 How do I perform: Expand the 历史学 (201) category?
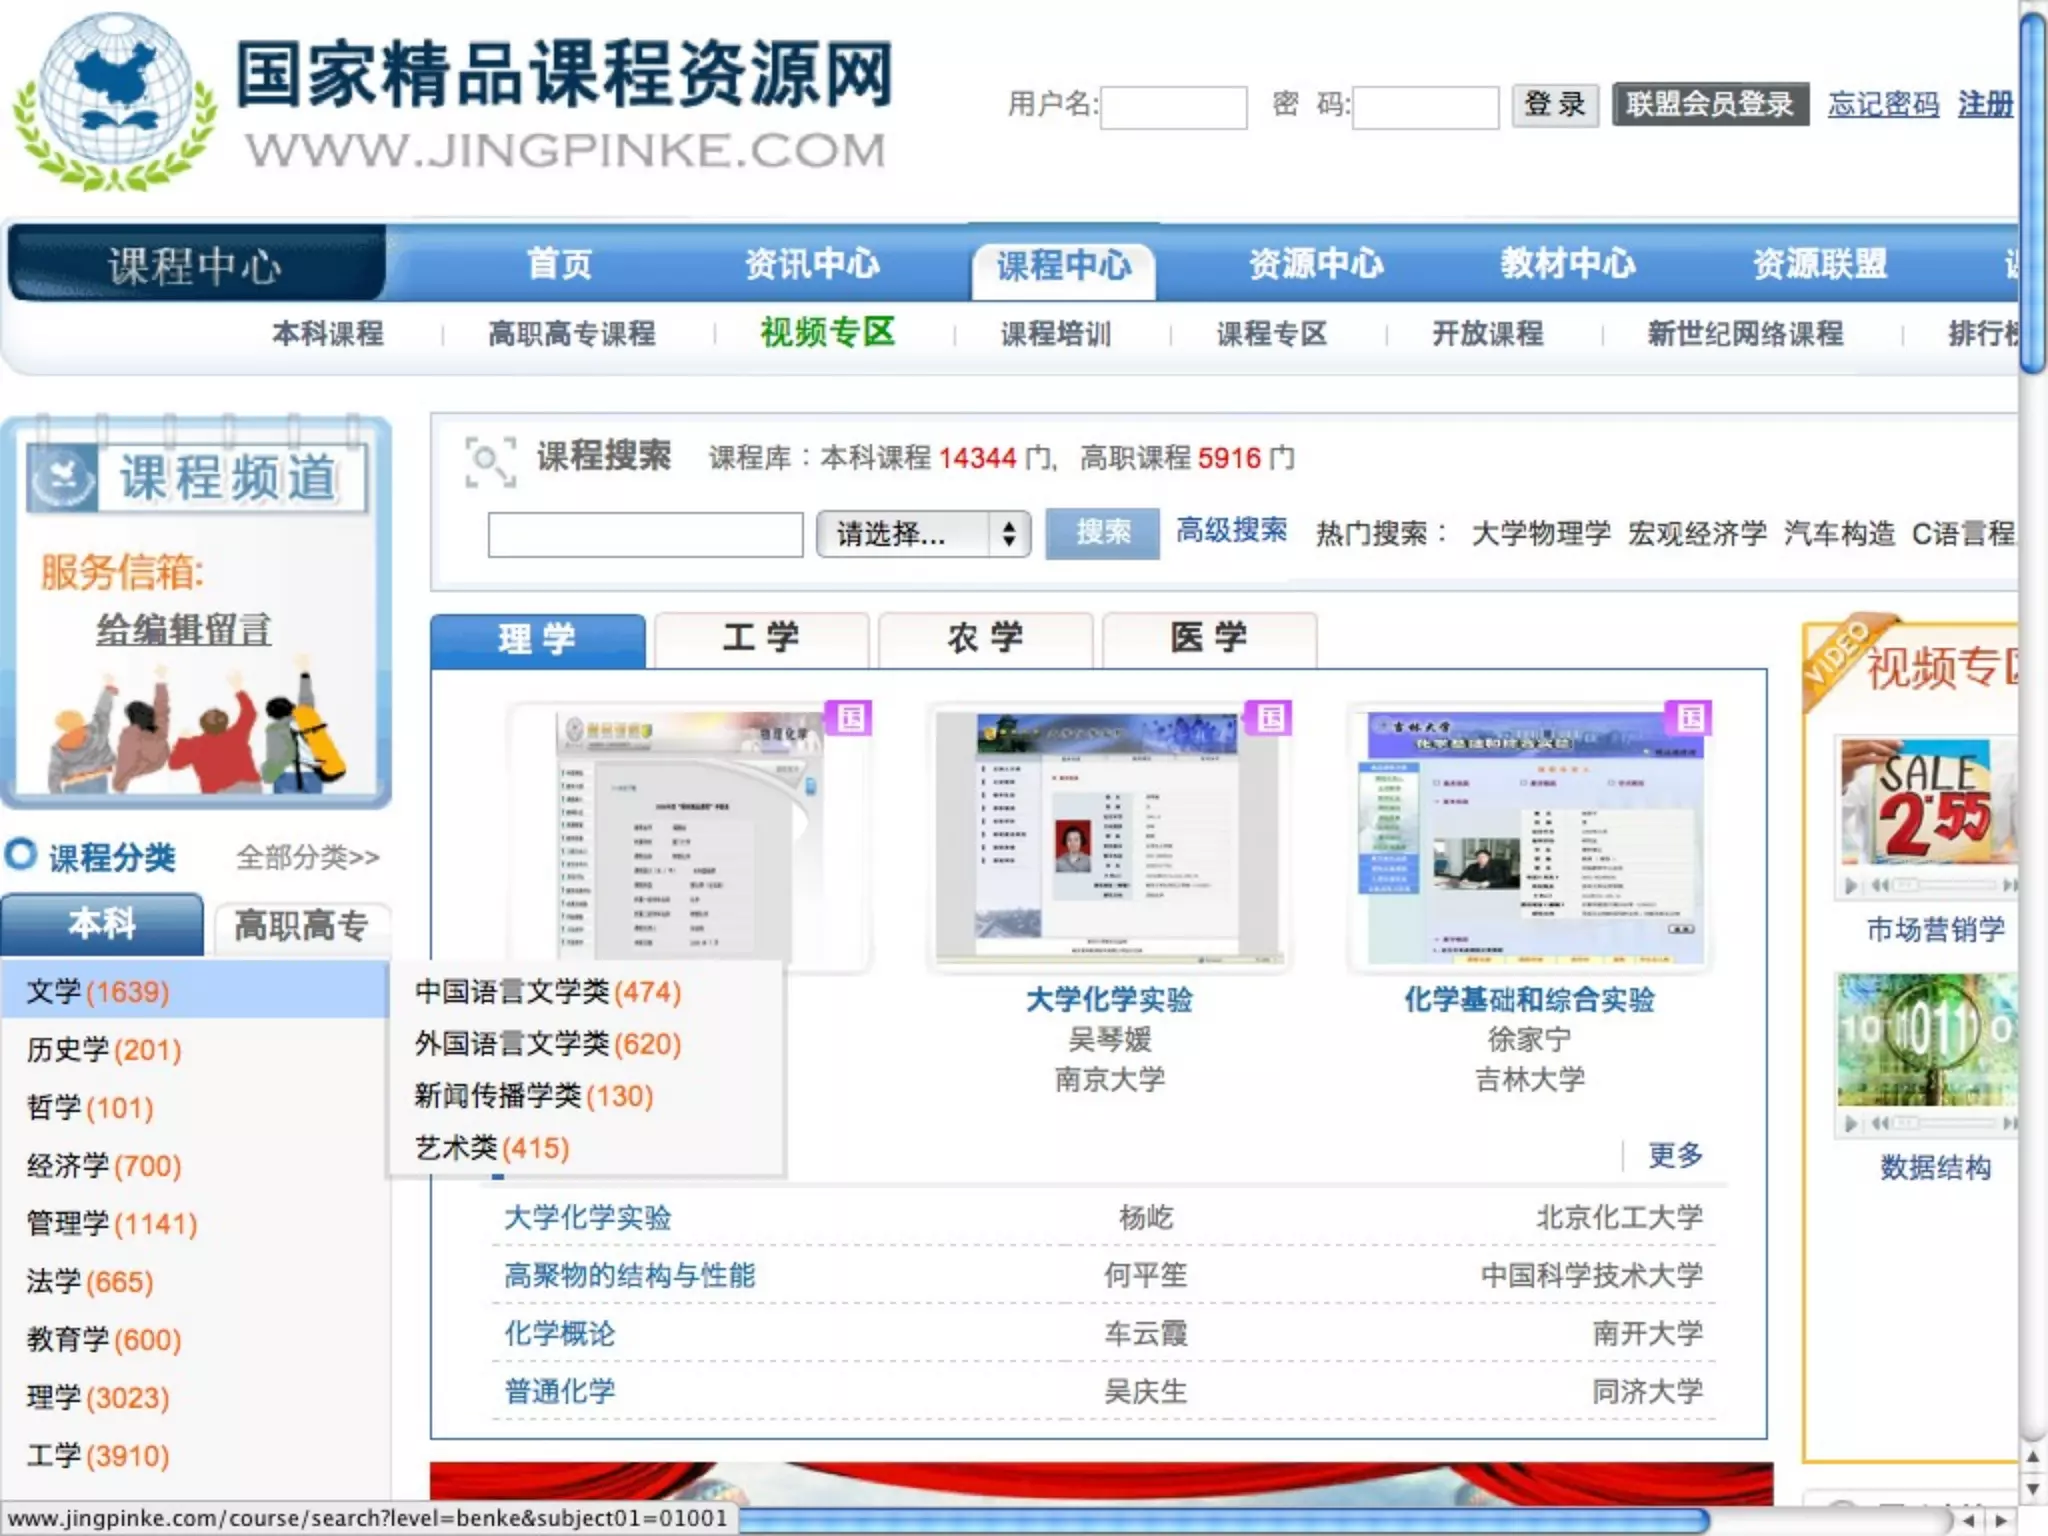[103, 1050]
